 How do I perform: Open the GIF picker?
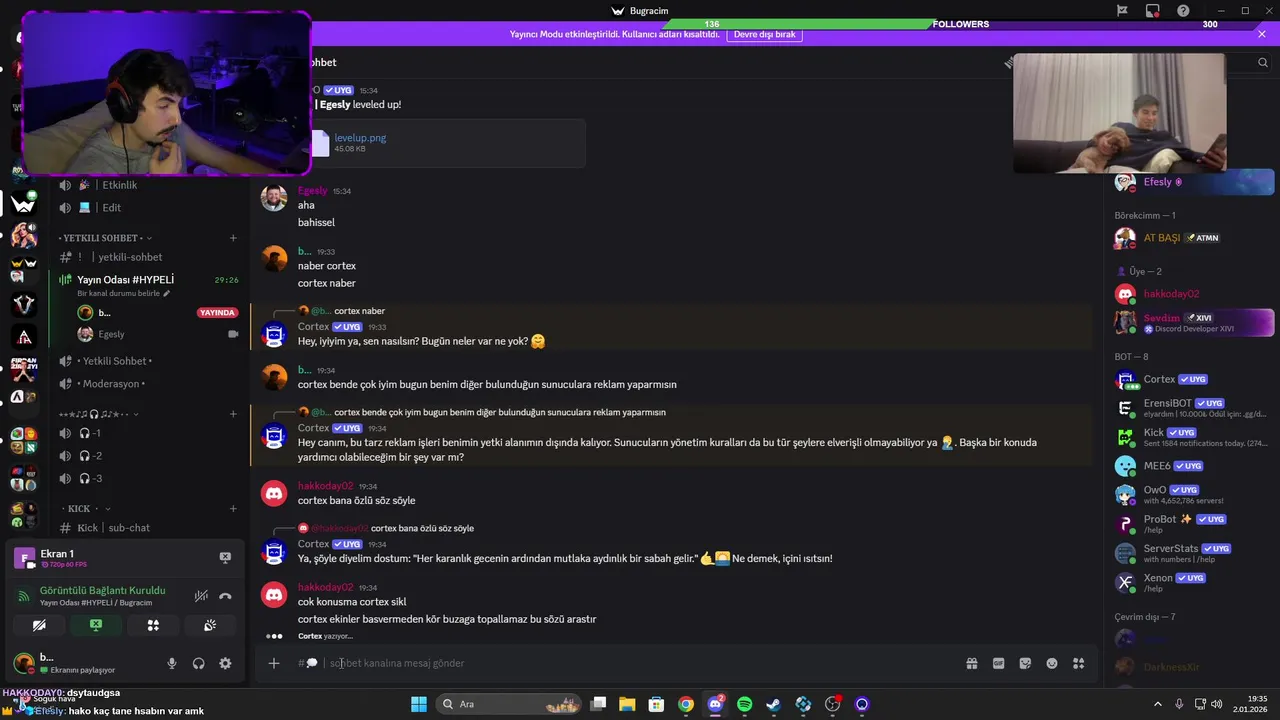pos(998,663)
